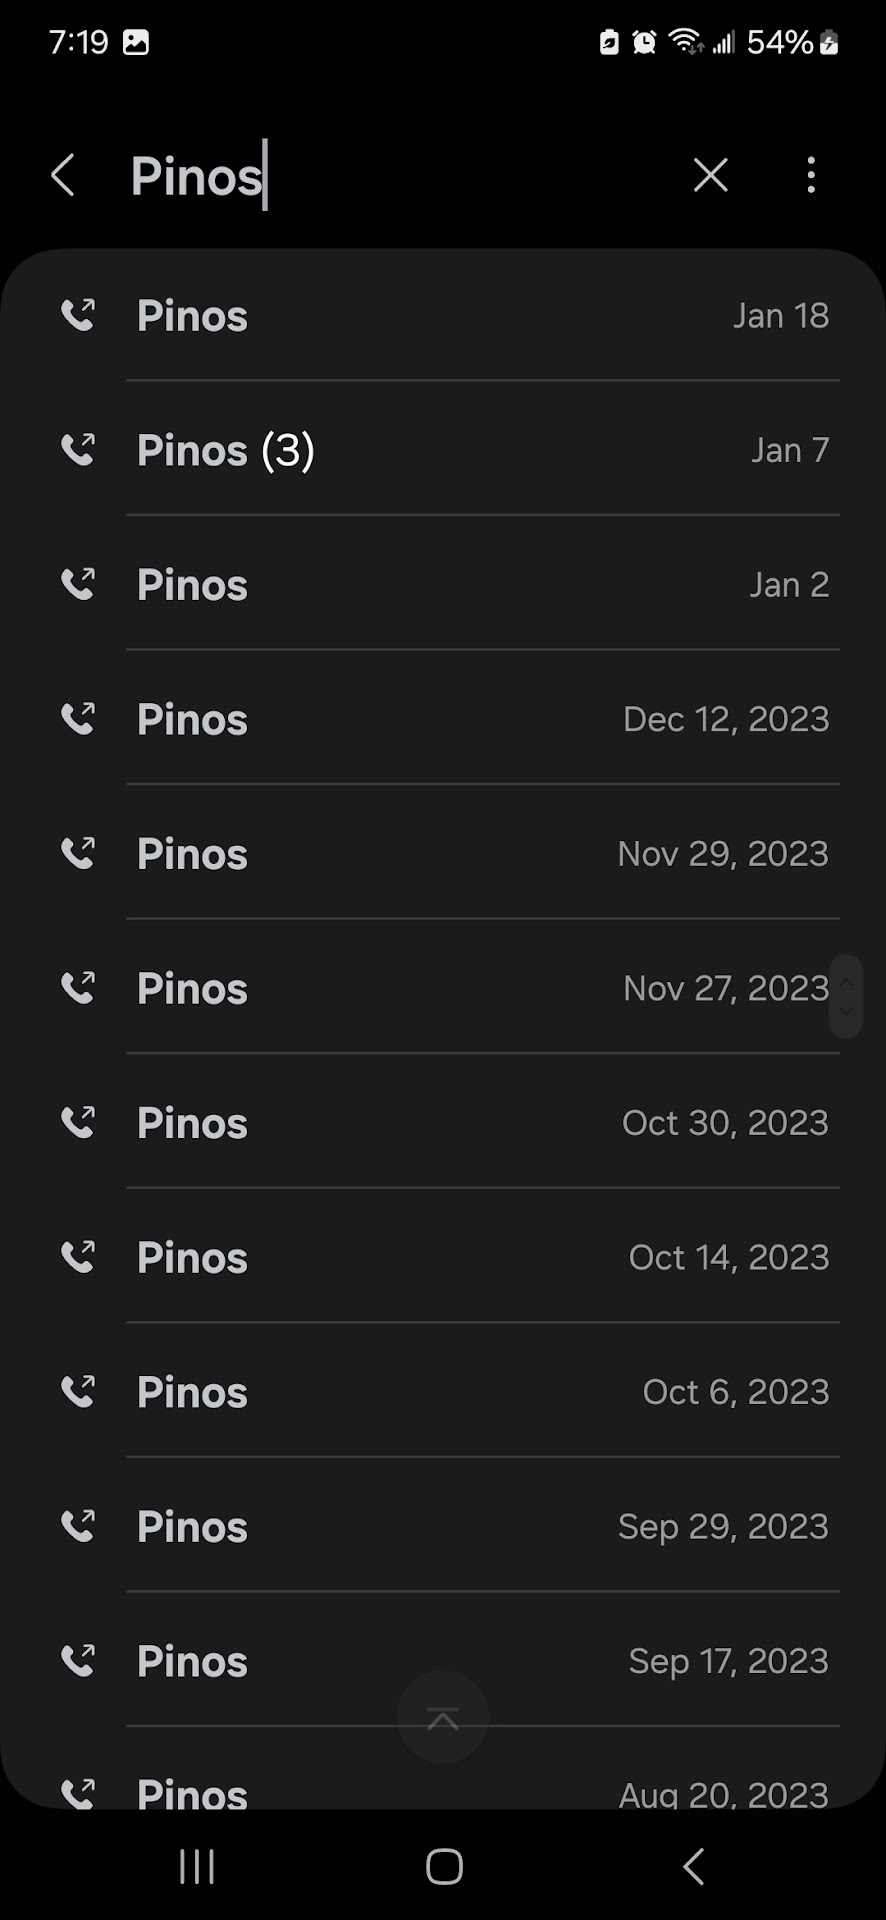886x1920 pixels.
Task: Tap outgoing call icon for Nov 29 entry
Action: pyautogui.click(x=78, y=853)
